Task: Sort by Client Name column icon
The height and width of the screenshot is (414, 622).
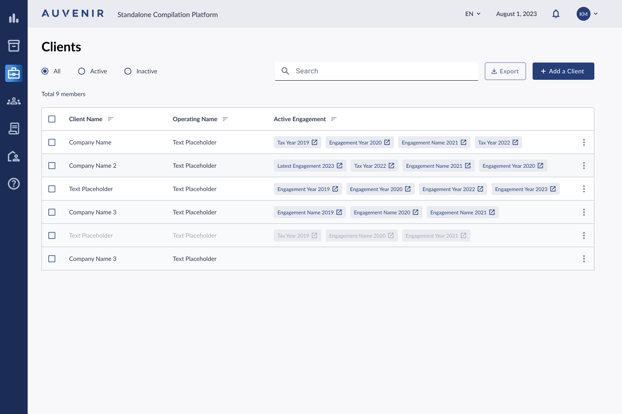Action: point(111,119)
